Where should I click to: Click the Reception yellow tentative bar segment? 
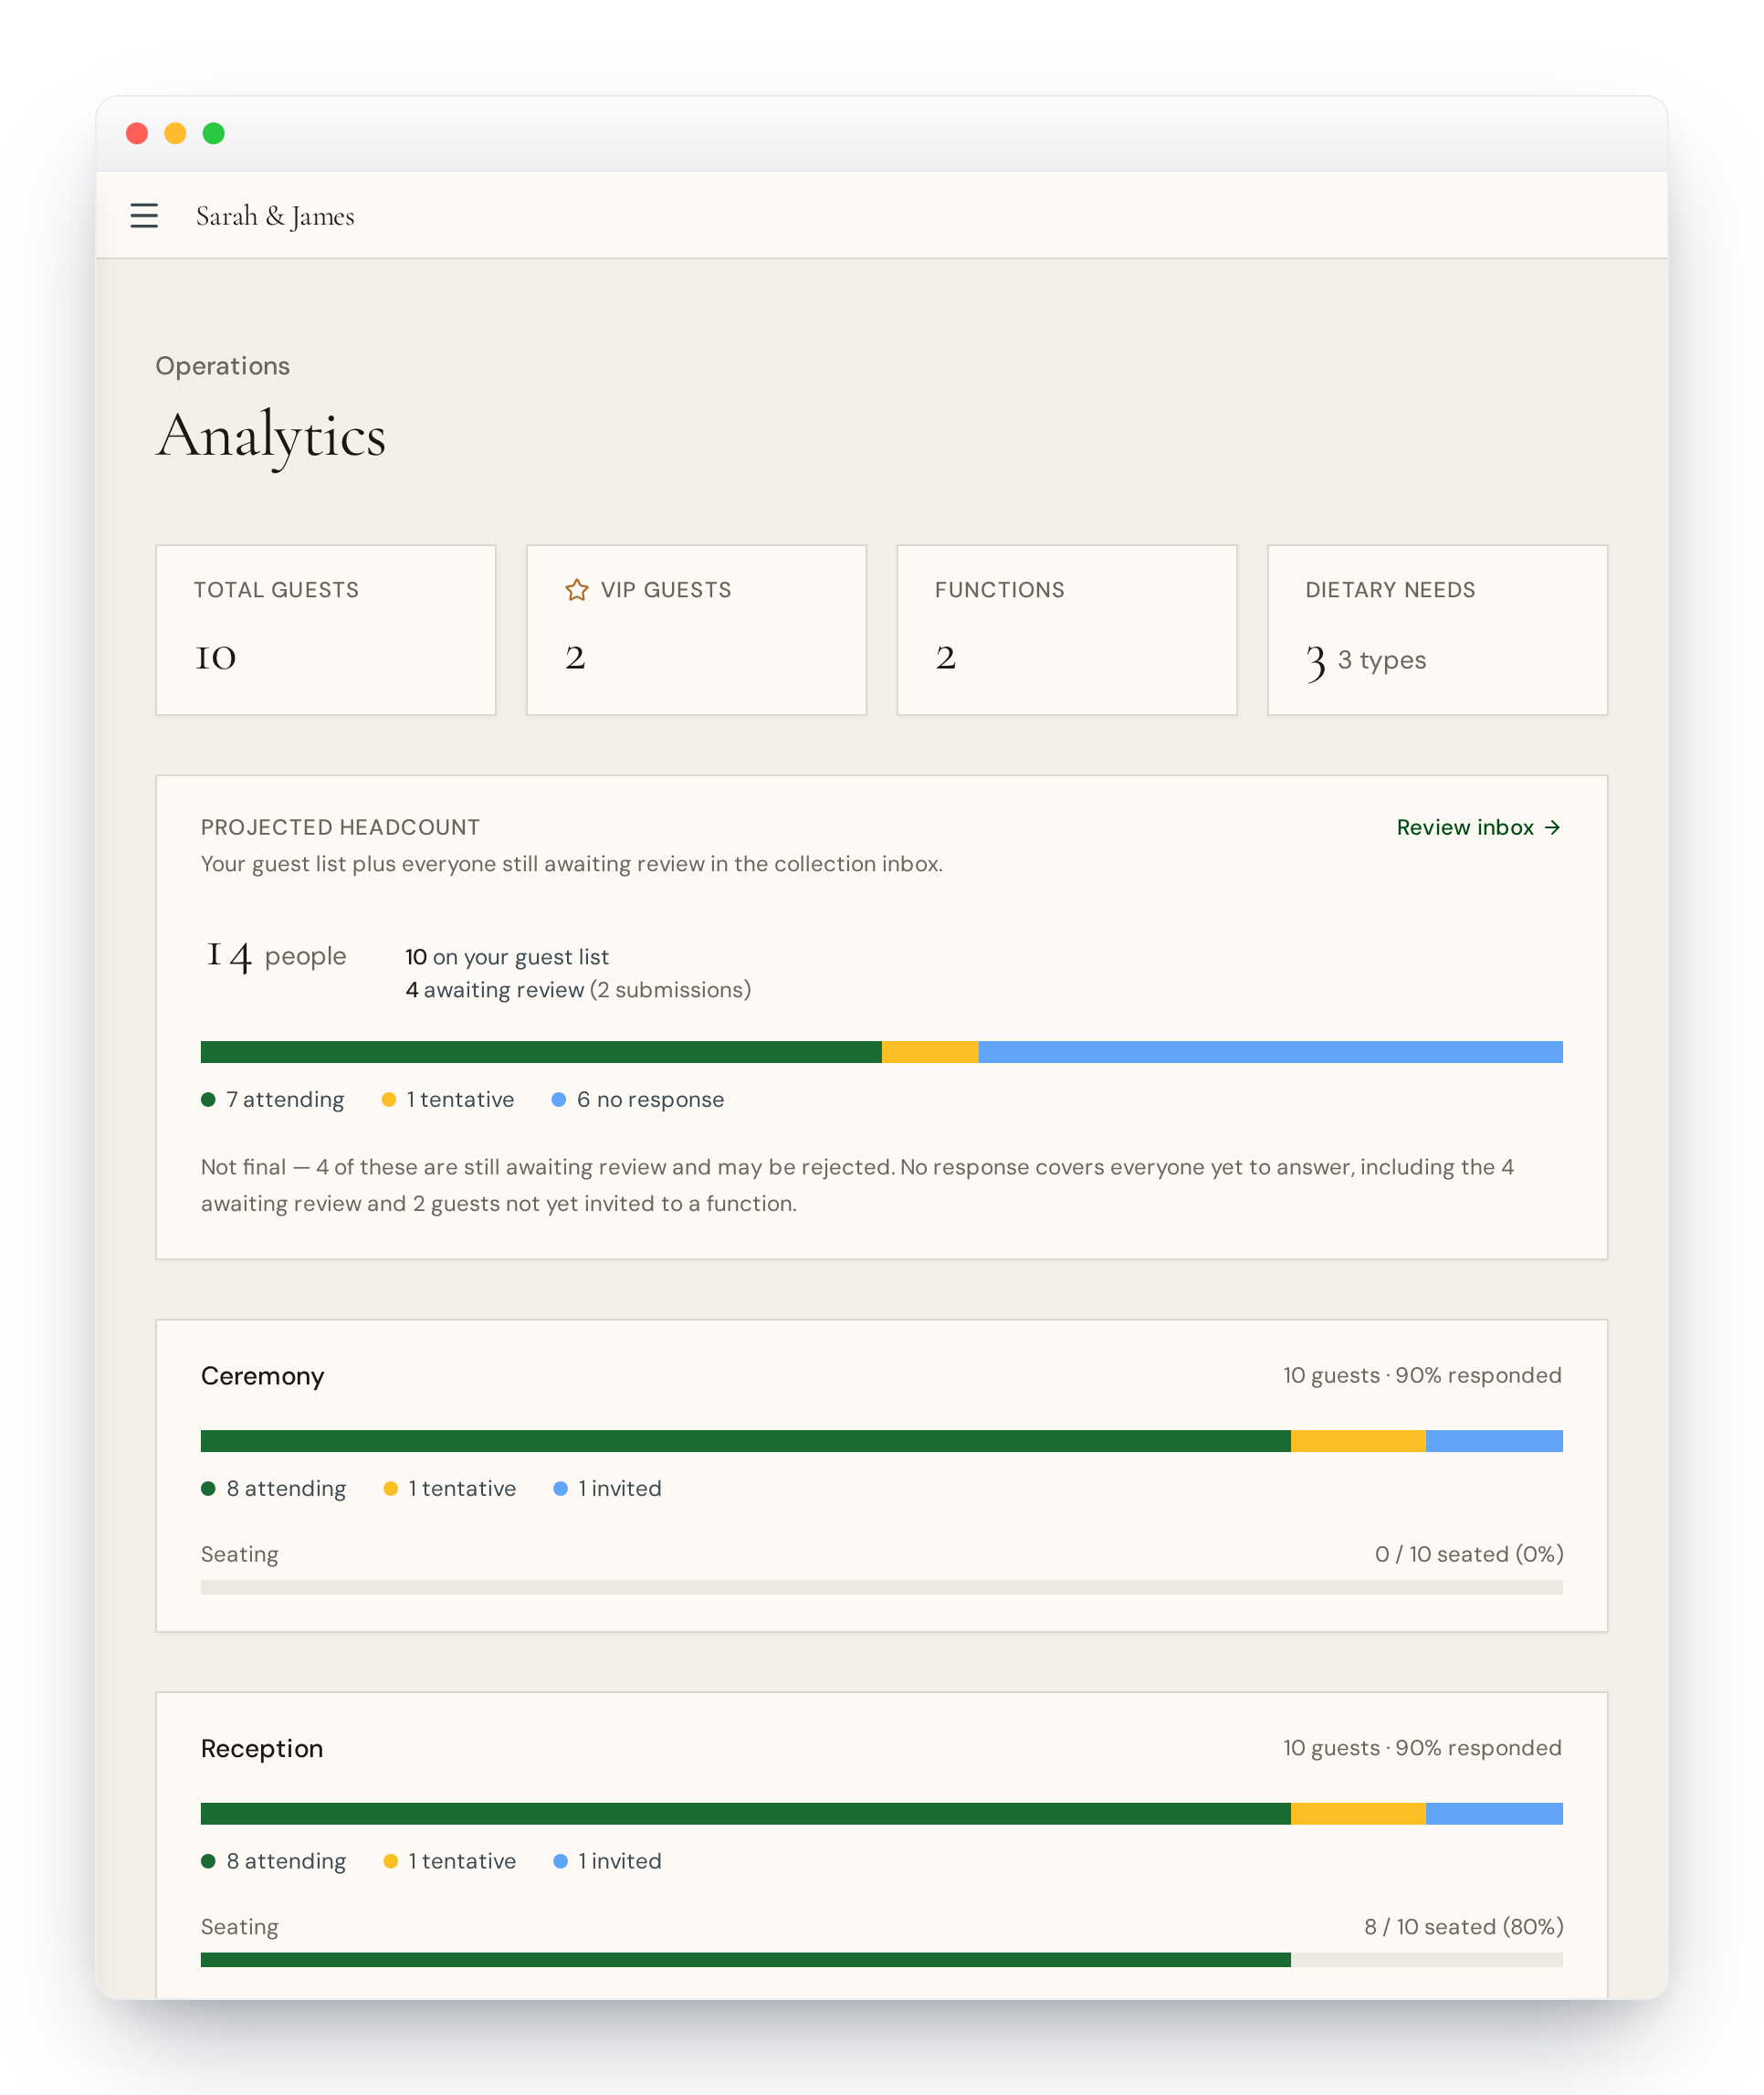coord(1358,1814)
